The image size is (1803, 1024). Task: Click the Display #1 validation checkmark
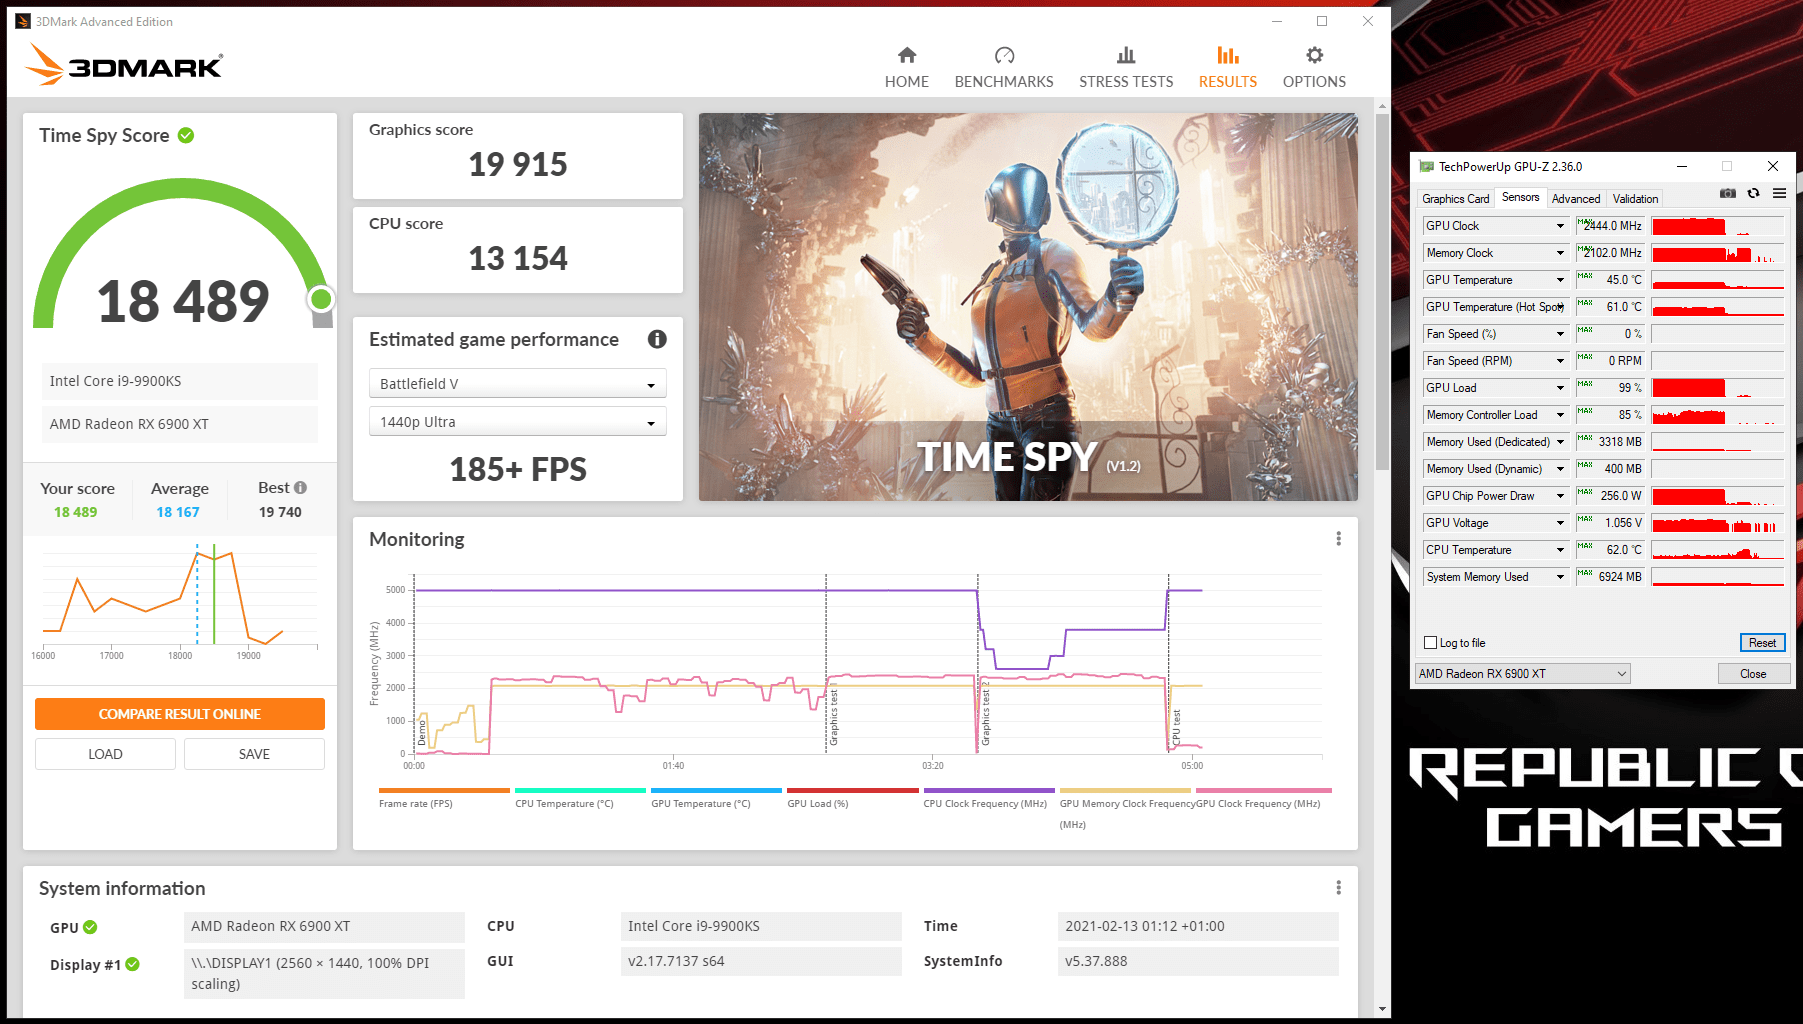132,964
